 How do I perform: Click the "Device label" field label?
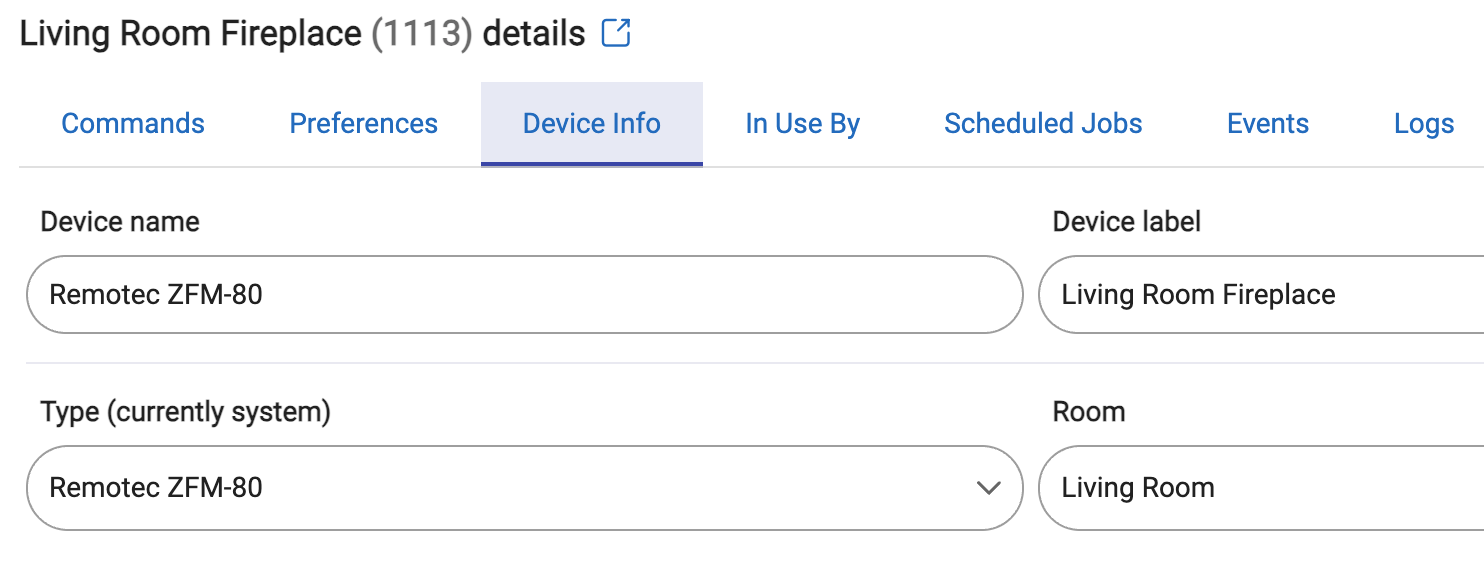tap(1126, 221)
